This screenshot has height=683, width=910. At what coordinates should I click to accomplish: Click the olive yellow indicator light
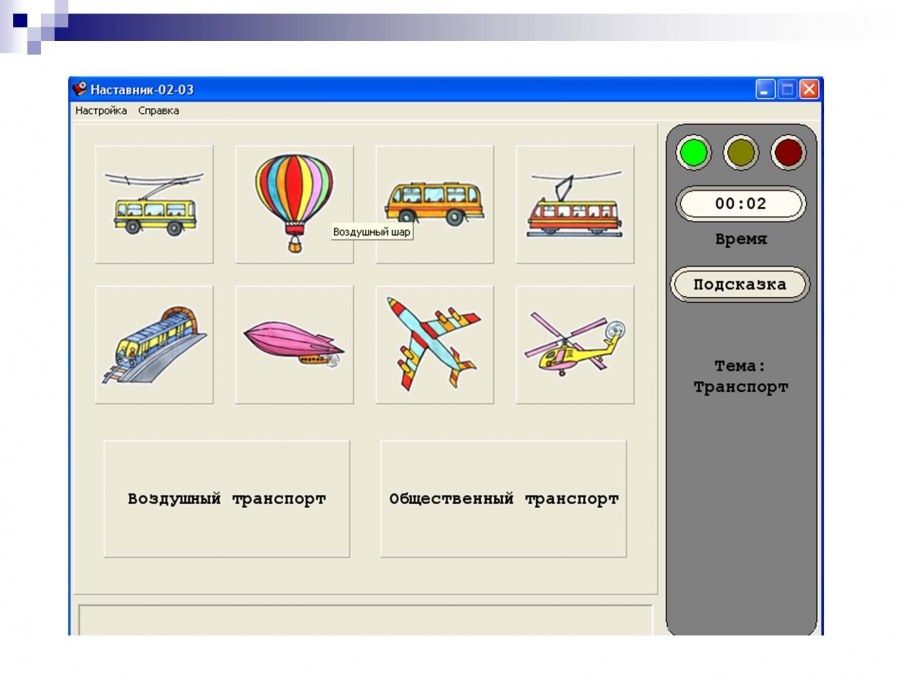click(741, 153)
